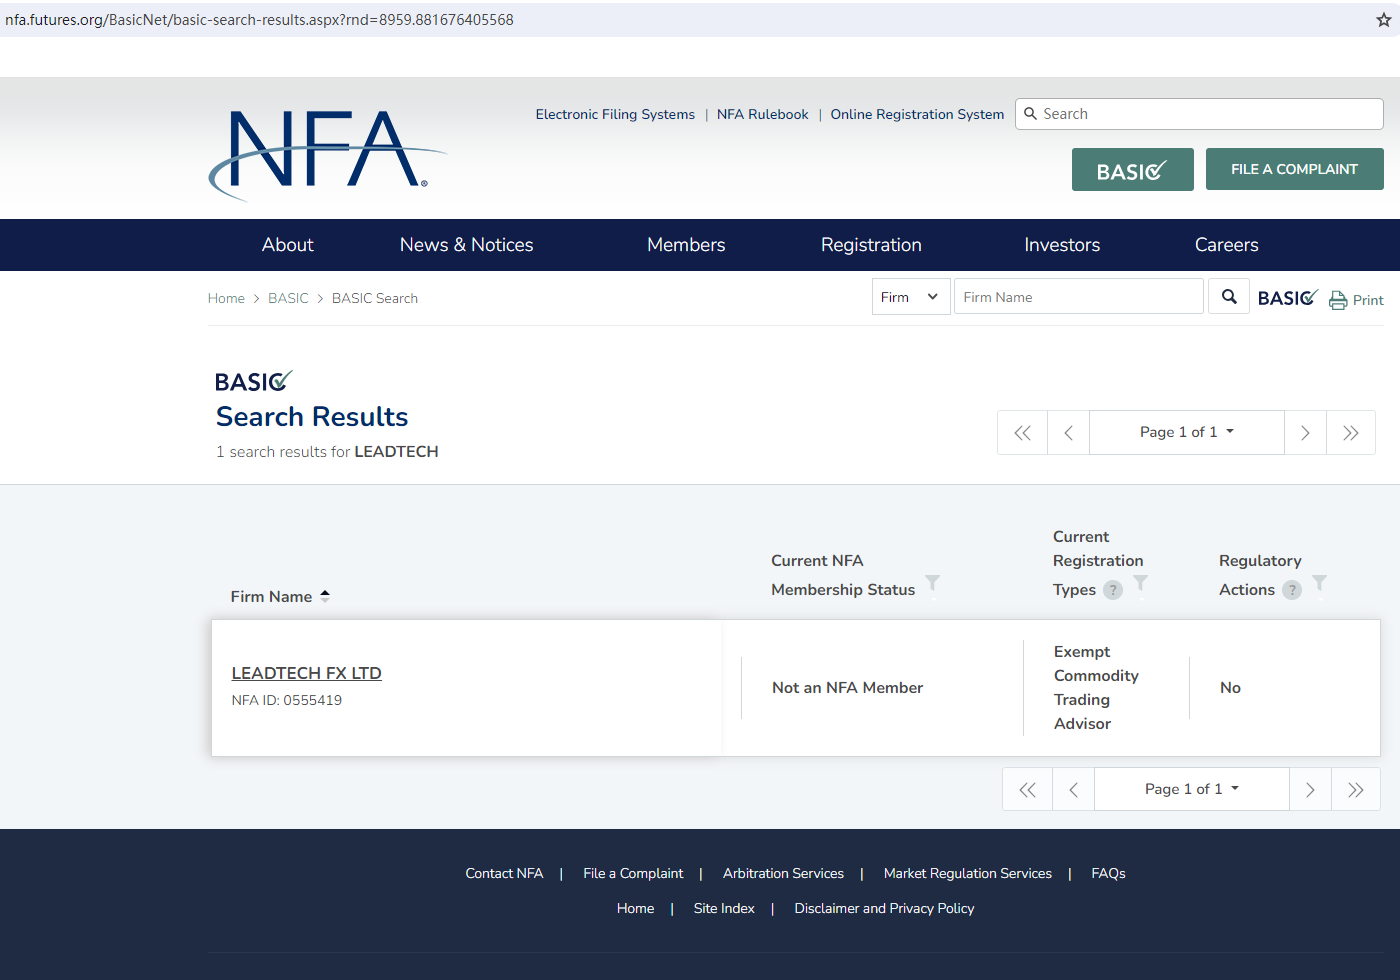The width and height of the screenshot is (1400, 980).
Task: Go to last page using top pager
Action: [x=1350, y=433]
